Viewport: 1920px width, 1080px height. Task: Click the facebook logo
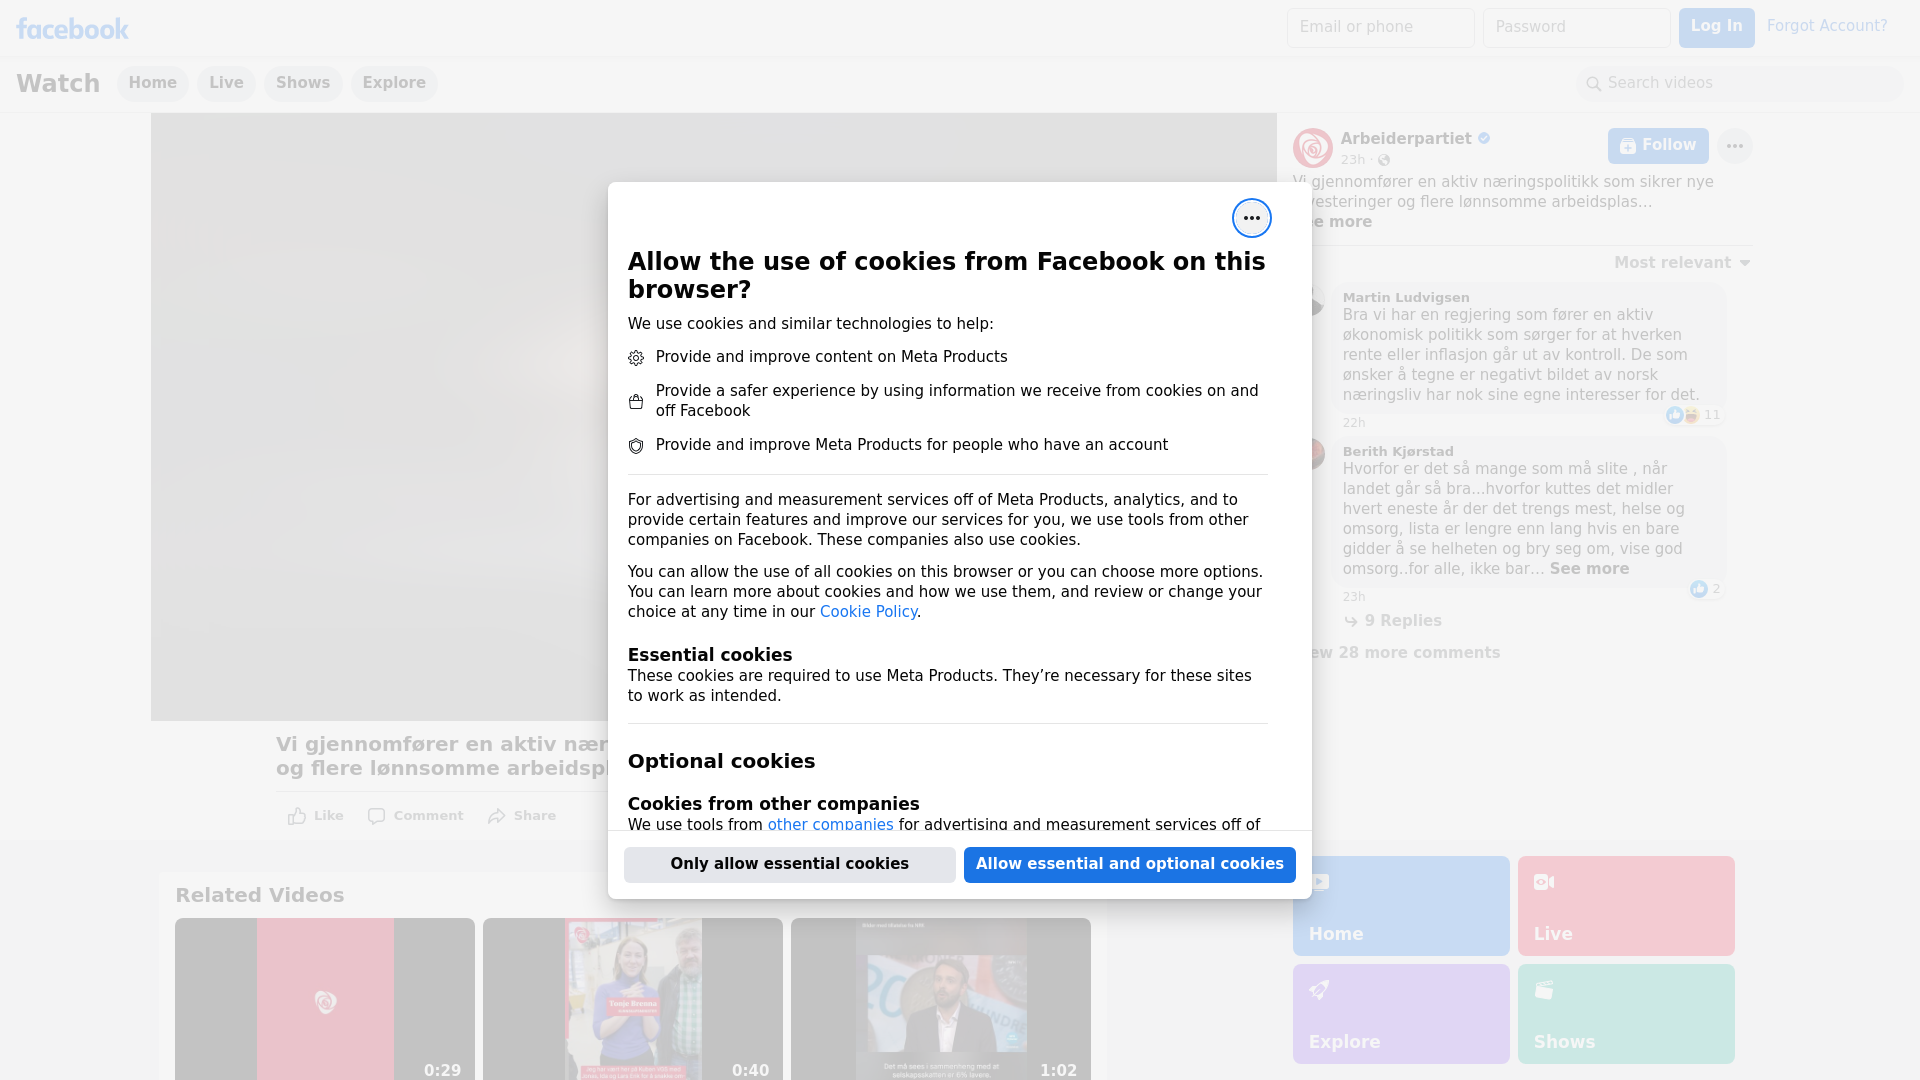[x=72, y=29]
